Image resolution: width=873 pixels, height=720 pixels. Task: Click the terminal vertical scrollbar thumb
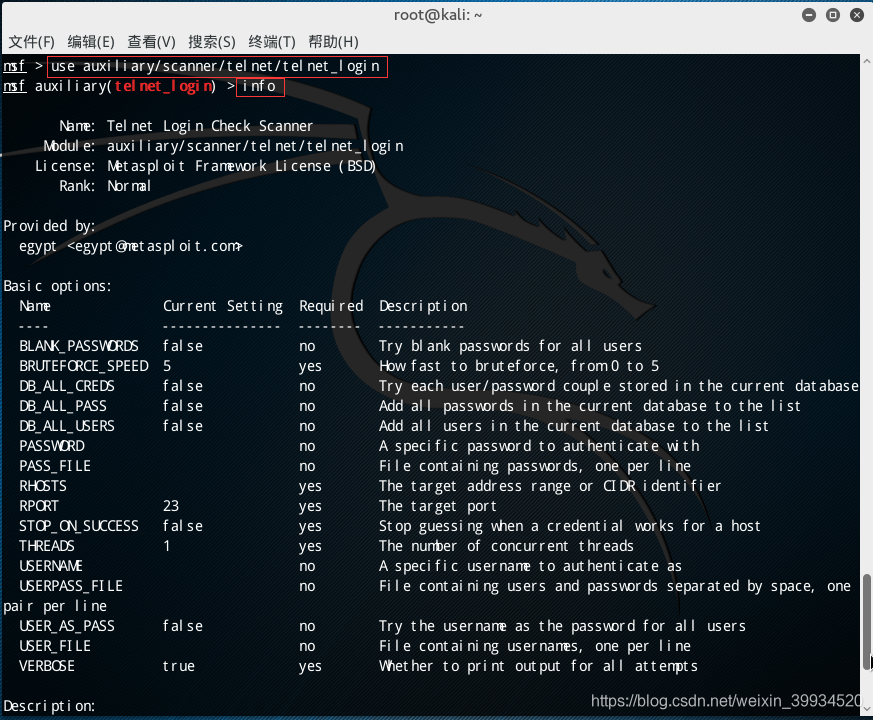(866, 622)
